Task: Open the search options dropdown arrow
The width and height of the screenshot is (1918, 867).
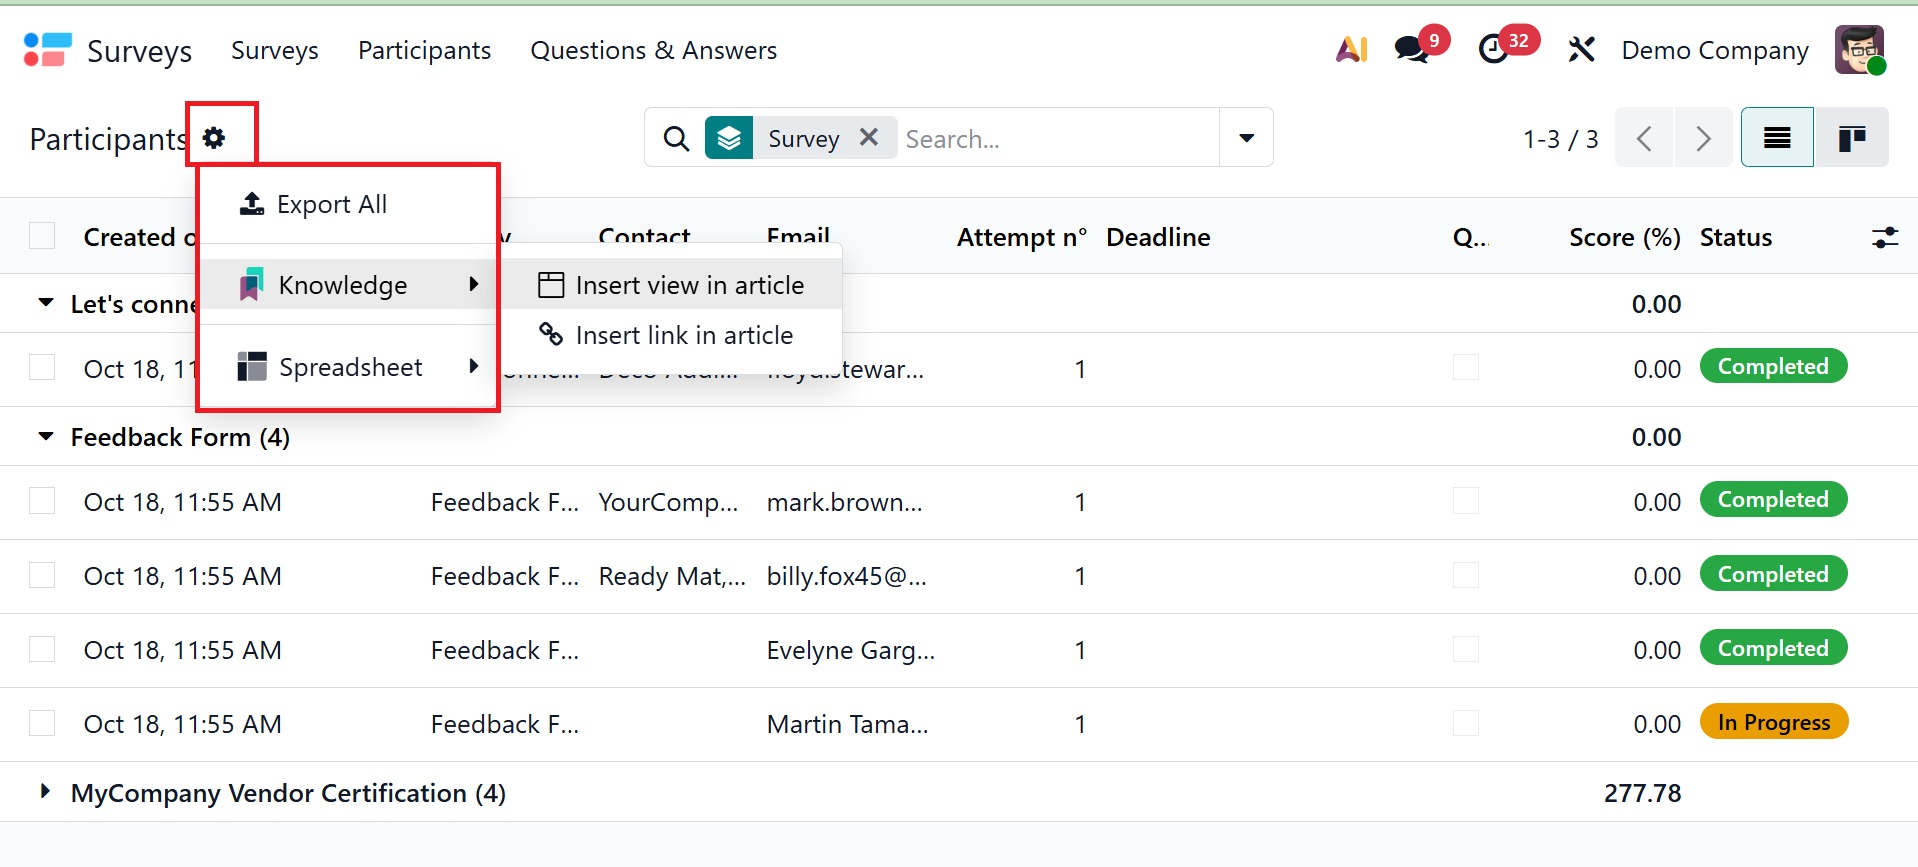Action: coord(1246,138)
